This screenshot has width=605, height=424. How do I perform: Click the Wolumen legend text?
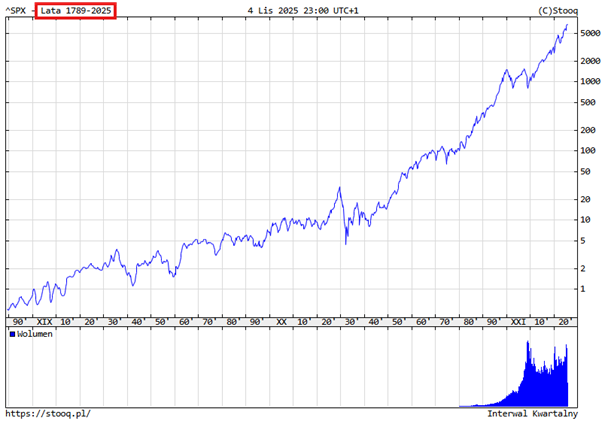click(x=35, y=334)
